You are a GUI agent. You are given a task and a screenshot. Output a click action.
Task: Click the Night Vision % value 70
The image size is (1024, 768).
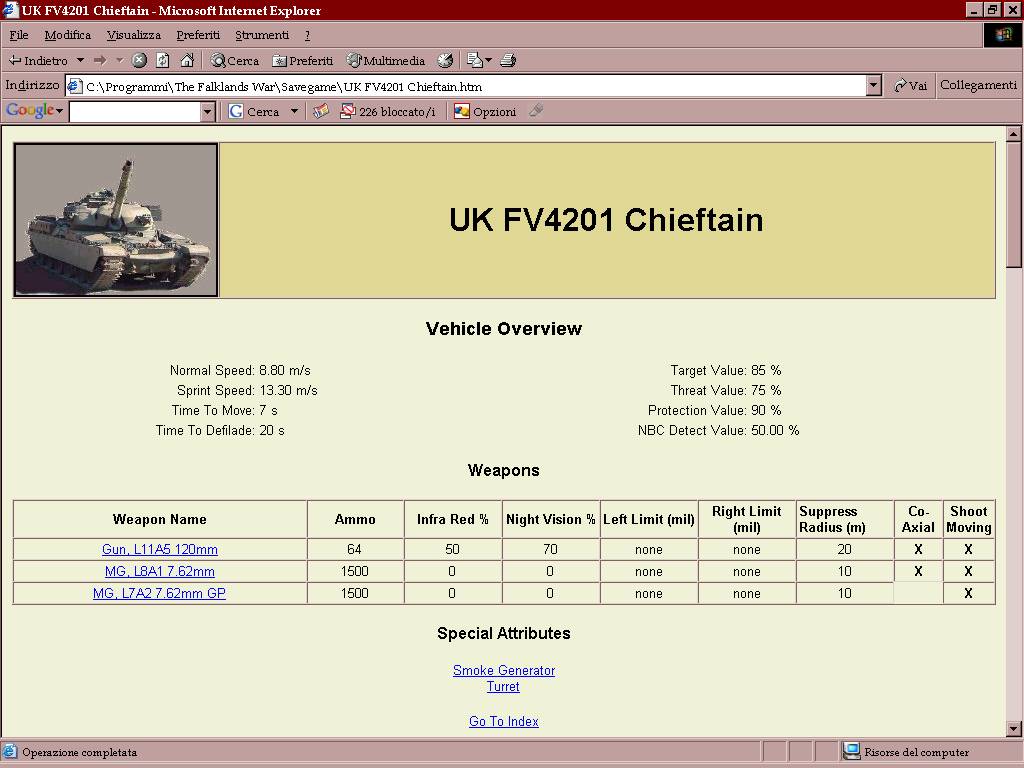pos(551,550)
